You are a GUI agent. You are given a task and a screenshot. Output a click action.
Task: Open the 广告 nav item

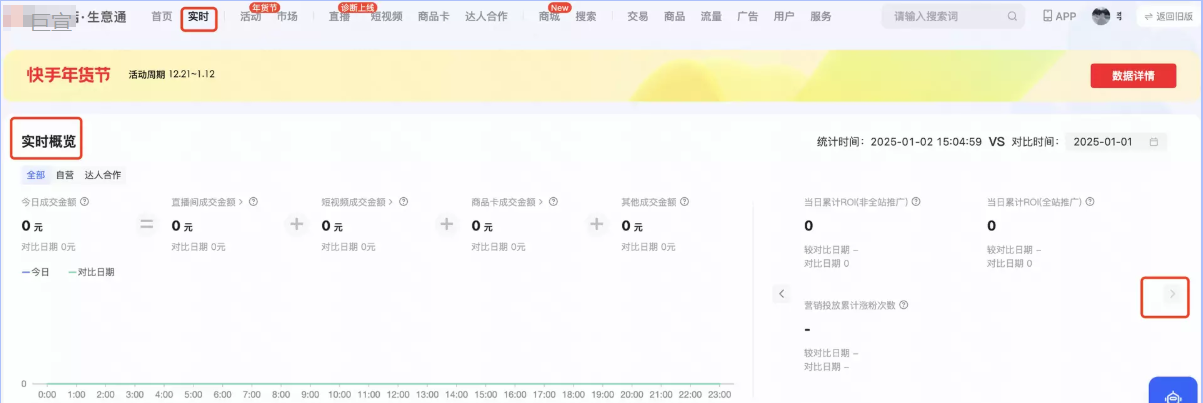[x=747, y=17]
